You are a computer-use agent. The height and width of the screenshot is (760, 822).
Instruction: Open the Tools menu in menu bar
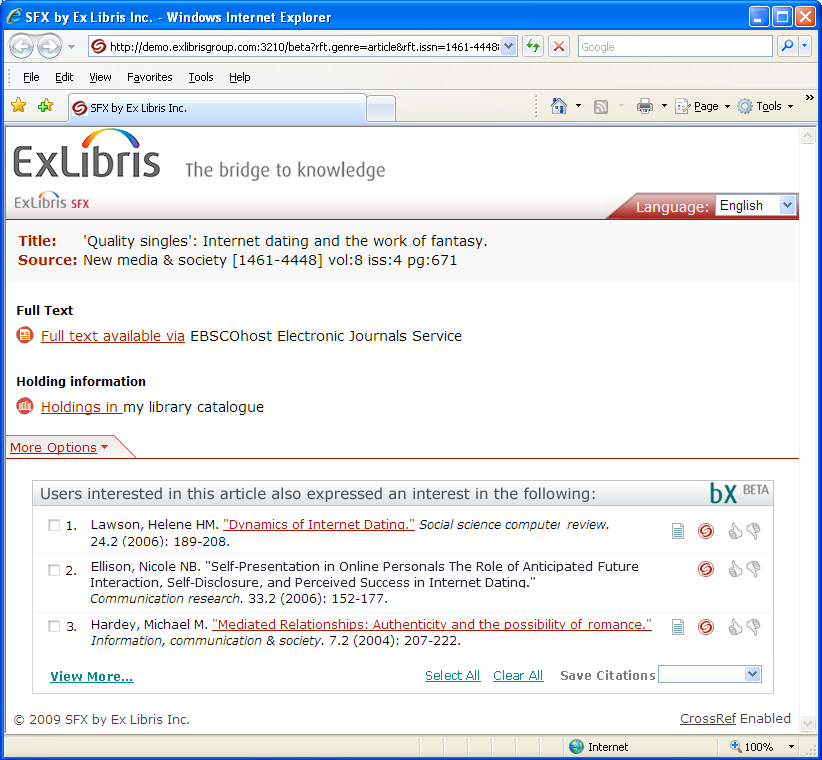201,77
